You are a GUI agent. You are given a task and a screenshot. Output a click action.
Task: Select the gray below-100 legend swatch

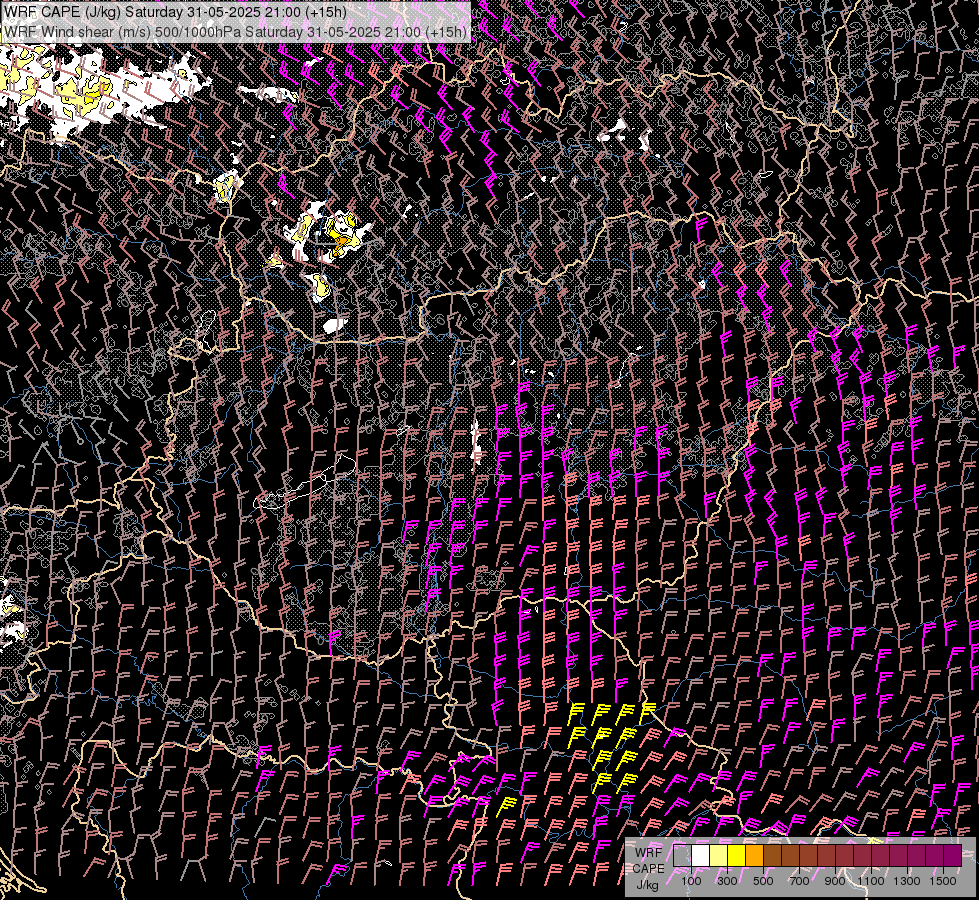(682, 855)
